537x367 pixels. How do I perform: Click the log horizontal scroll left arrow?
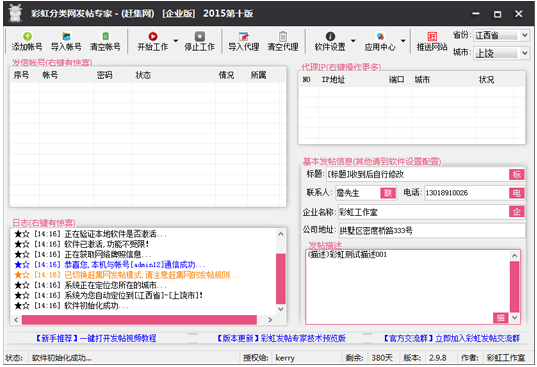(x=16, y=320)
